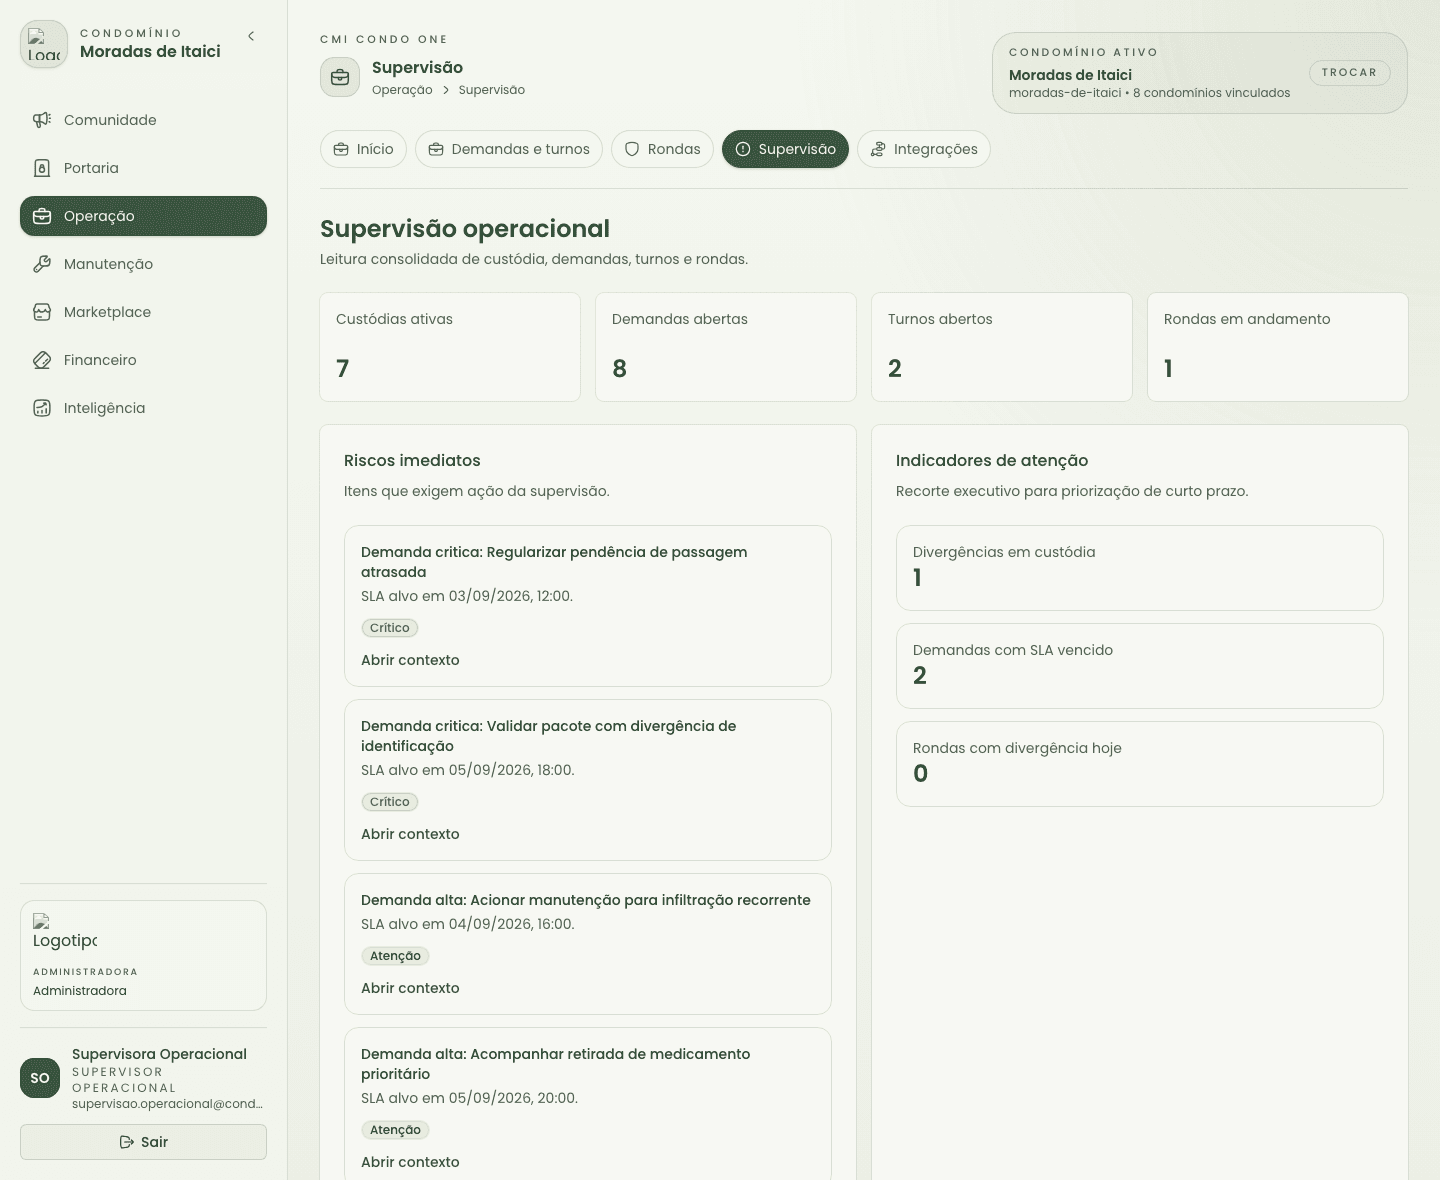The image size is (1440, 1180).
Task: Click the Demandas abertas card
Action: [726, 347]
